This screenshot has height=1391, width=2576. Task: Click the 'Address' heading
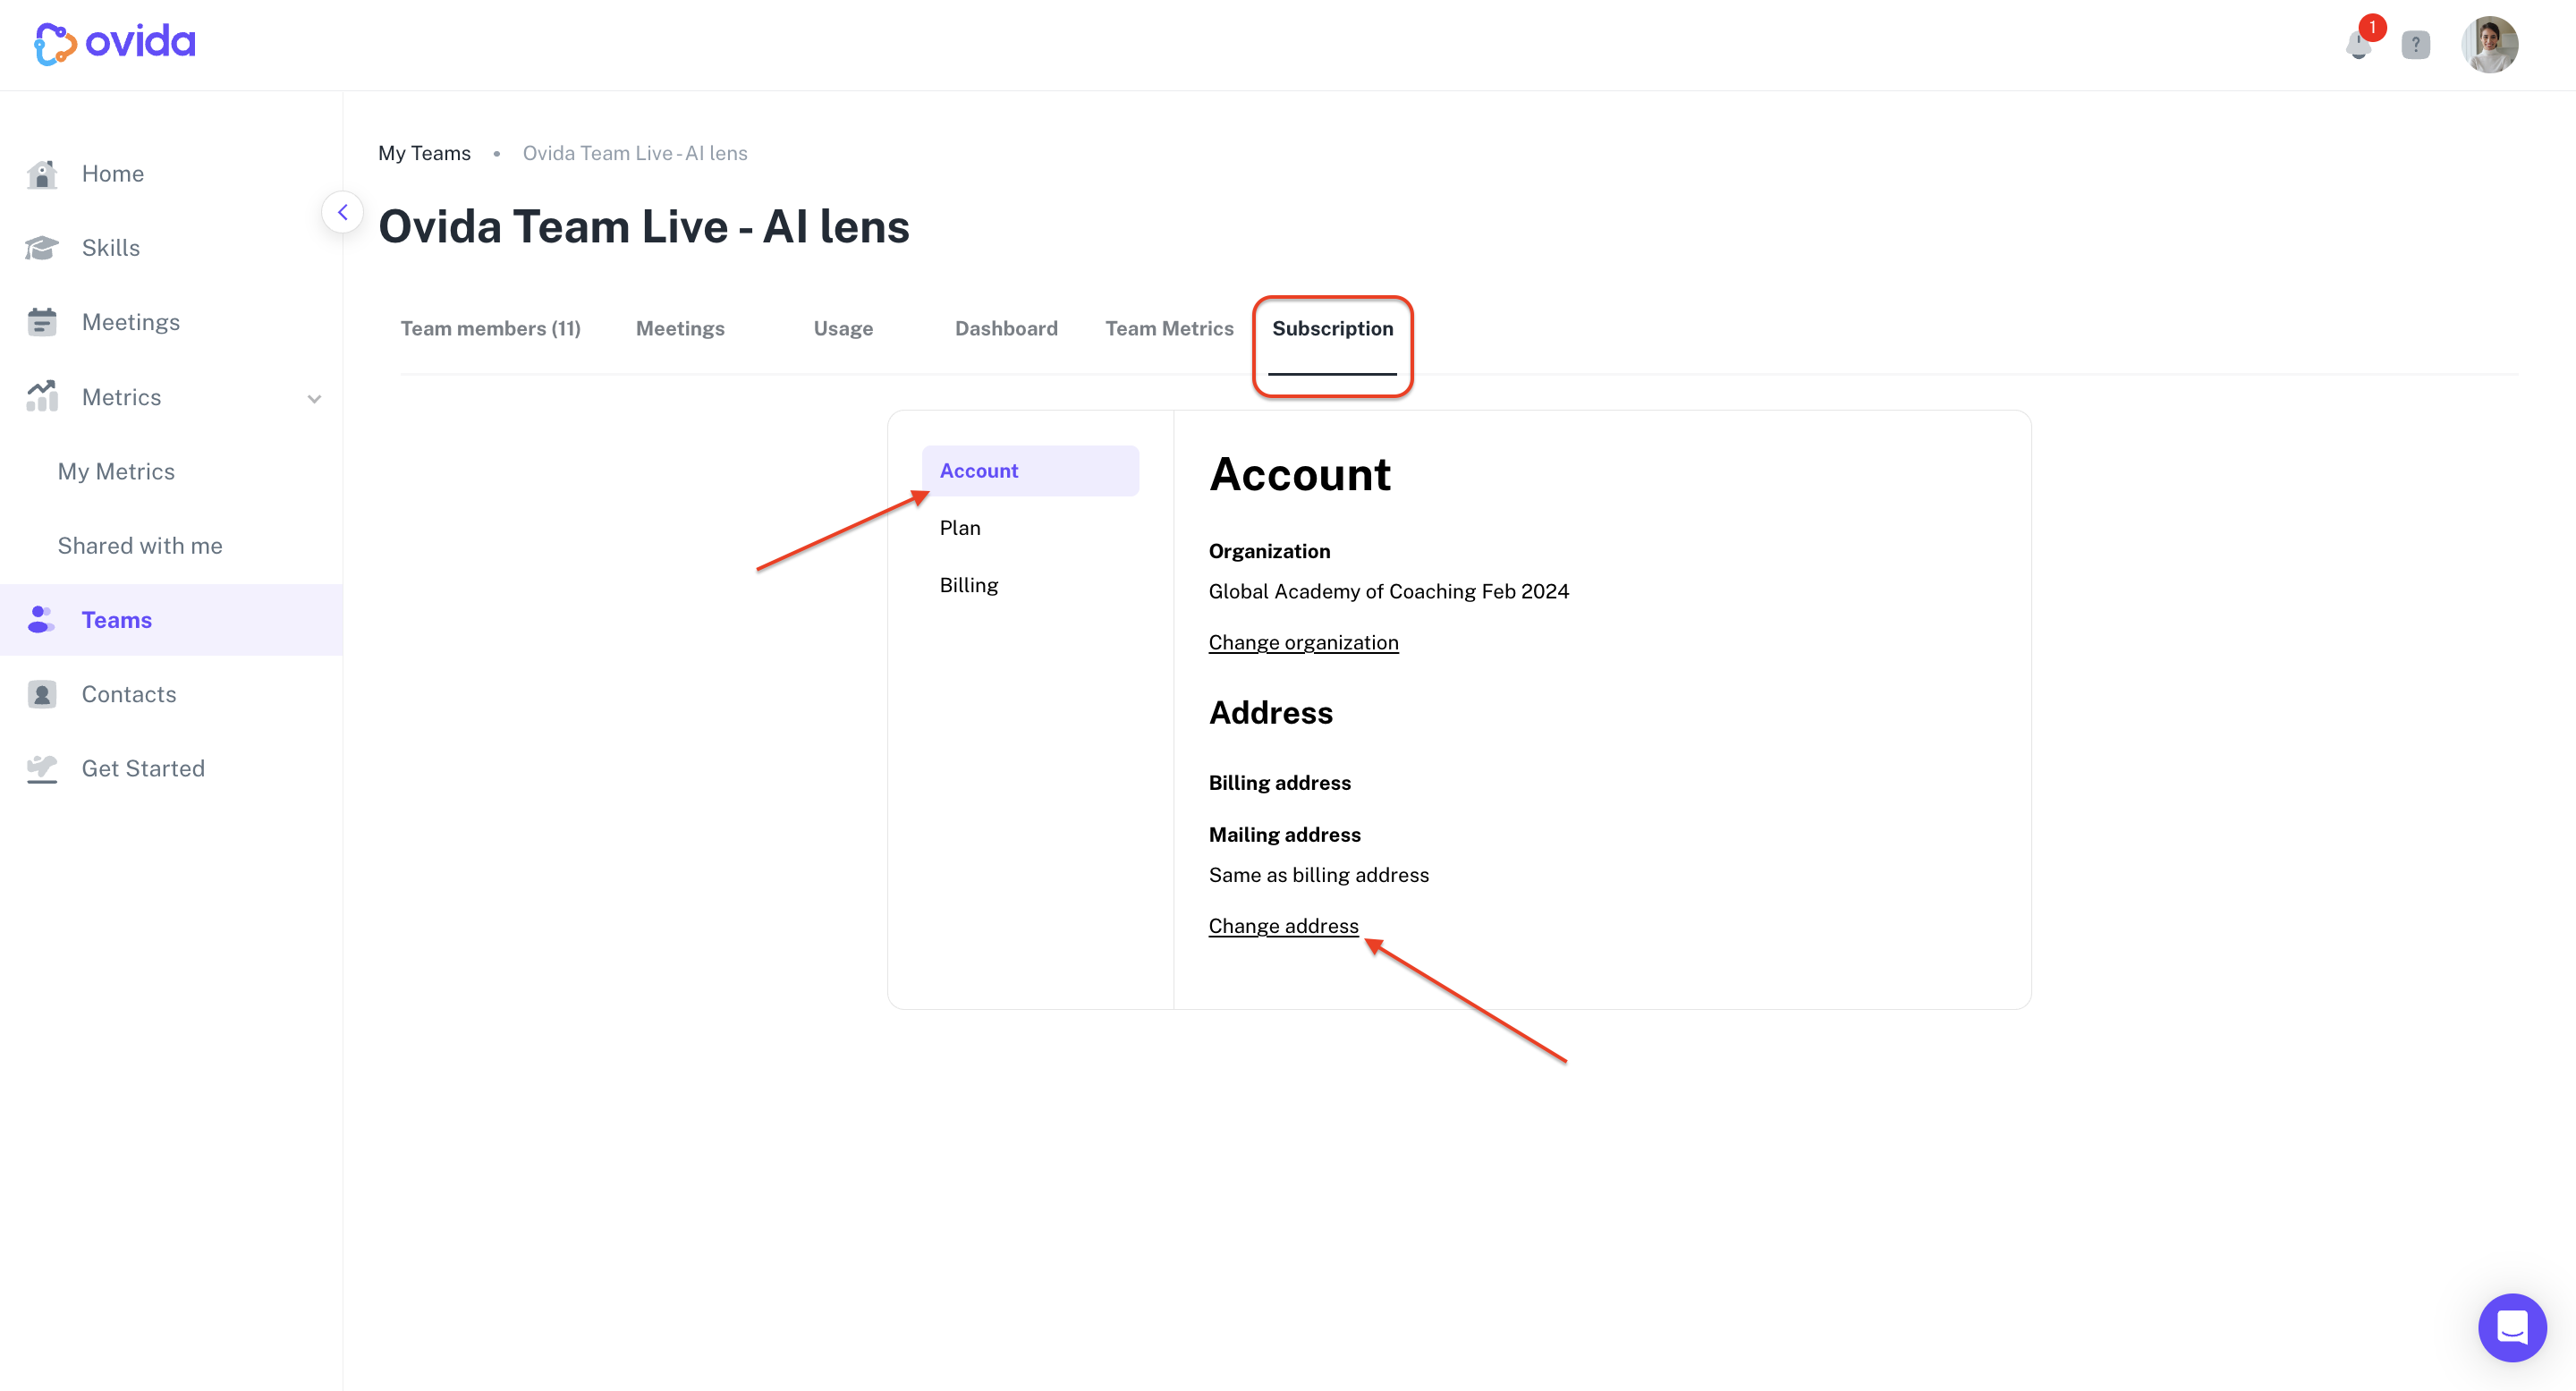1270,713
